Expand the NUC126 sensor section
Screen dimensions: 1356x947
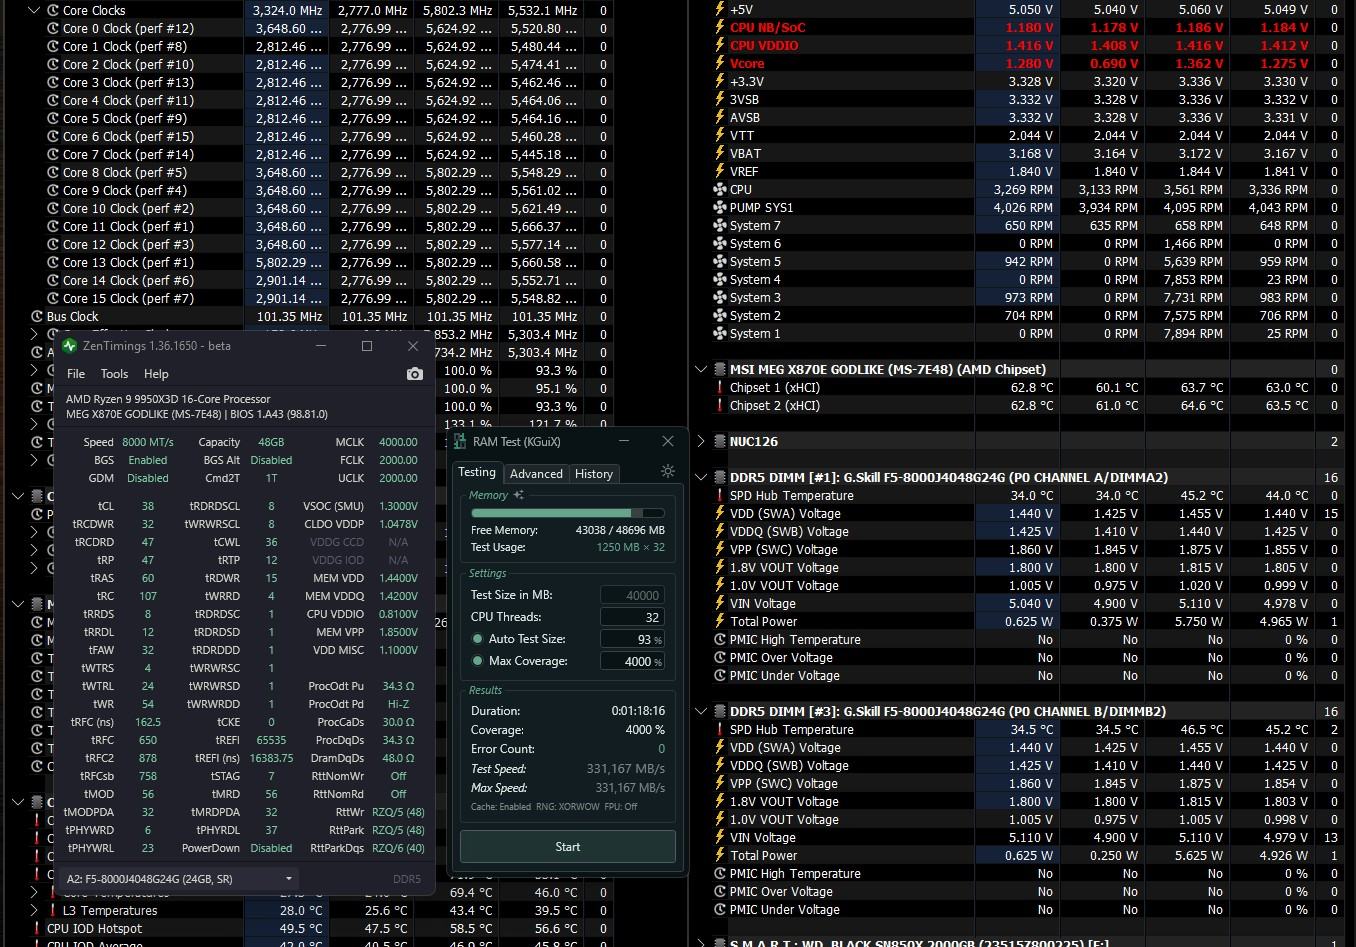tap(701, 442)
